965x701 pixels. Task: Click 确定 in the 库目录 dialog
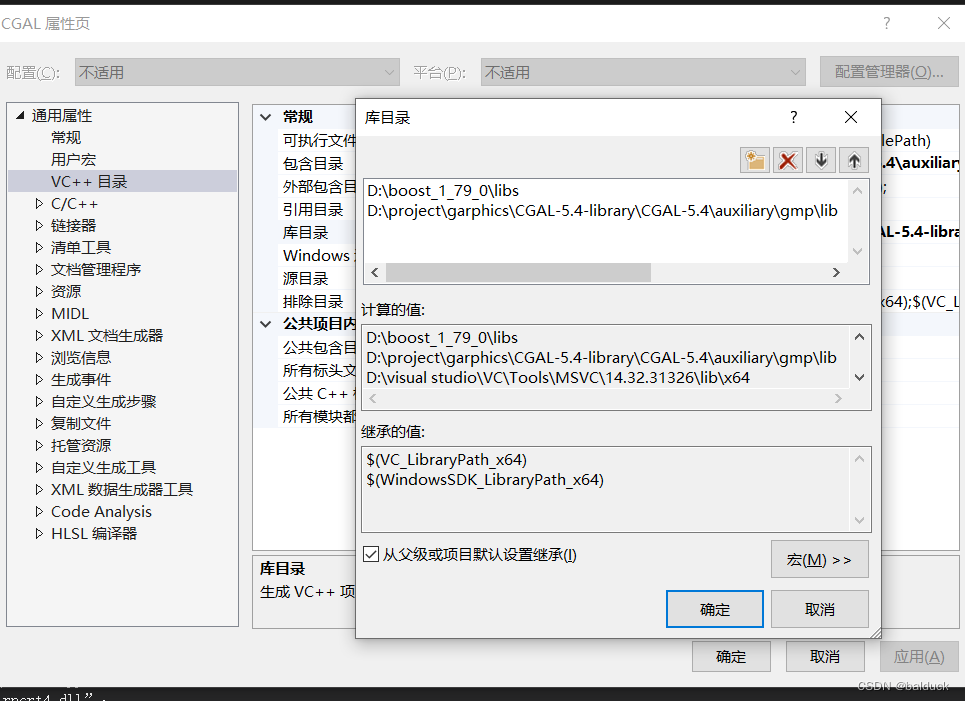[714, 608]
